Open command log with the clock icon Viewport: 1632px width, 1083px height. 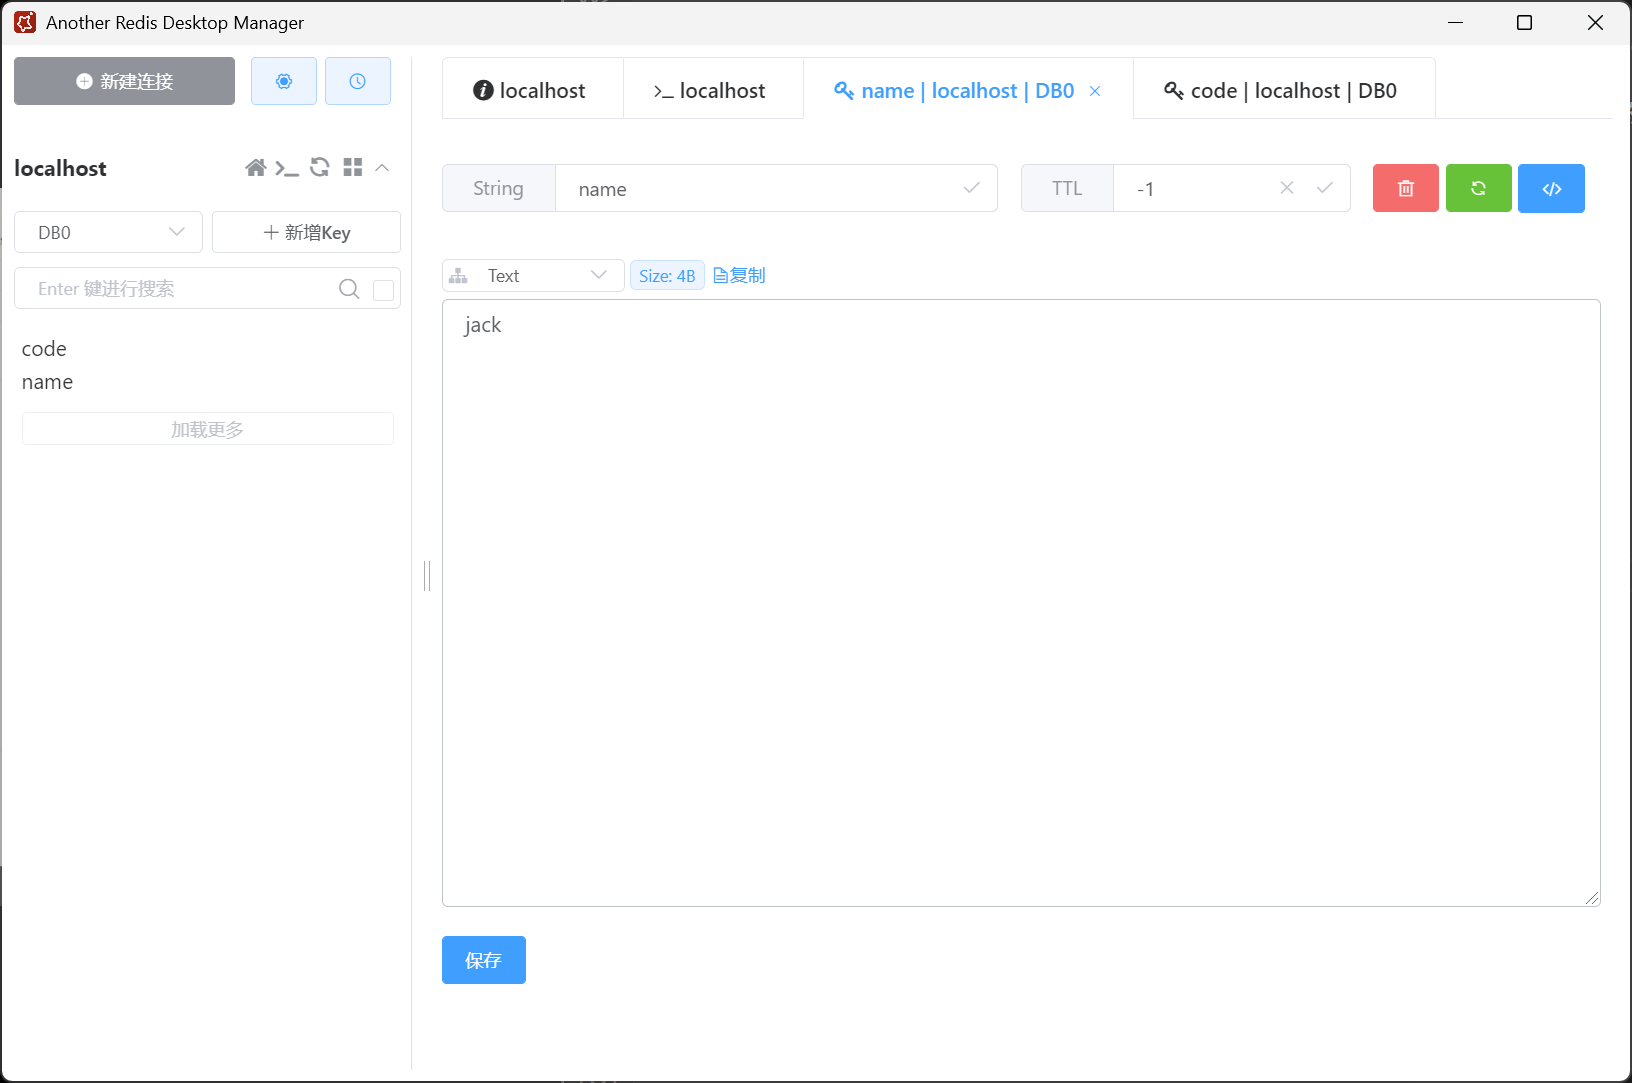[x=357, y=81]
